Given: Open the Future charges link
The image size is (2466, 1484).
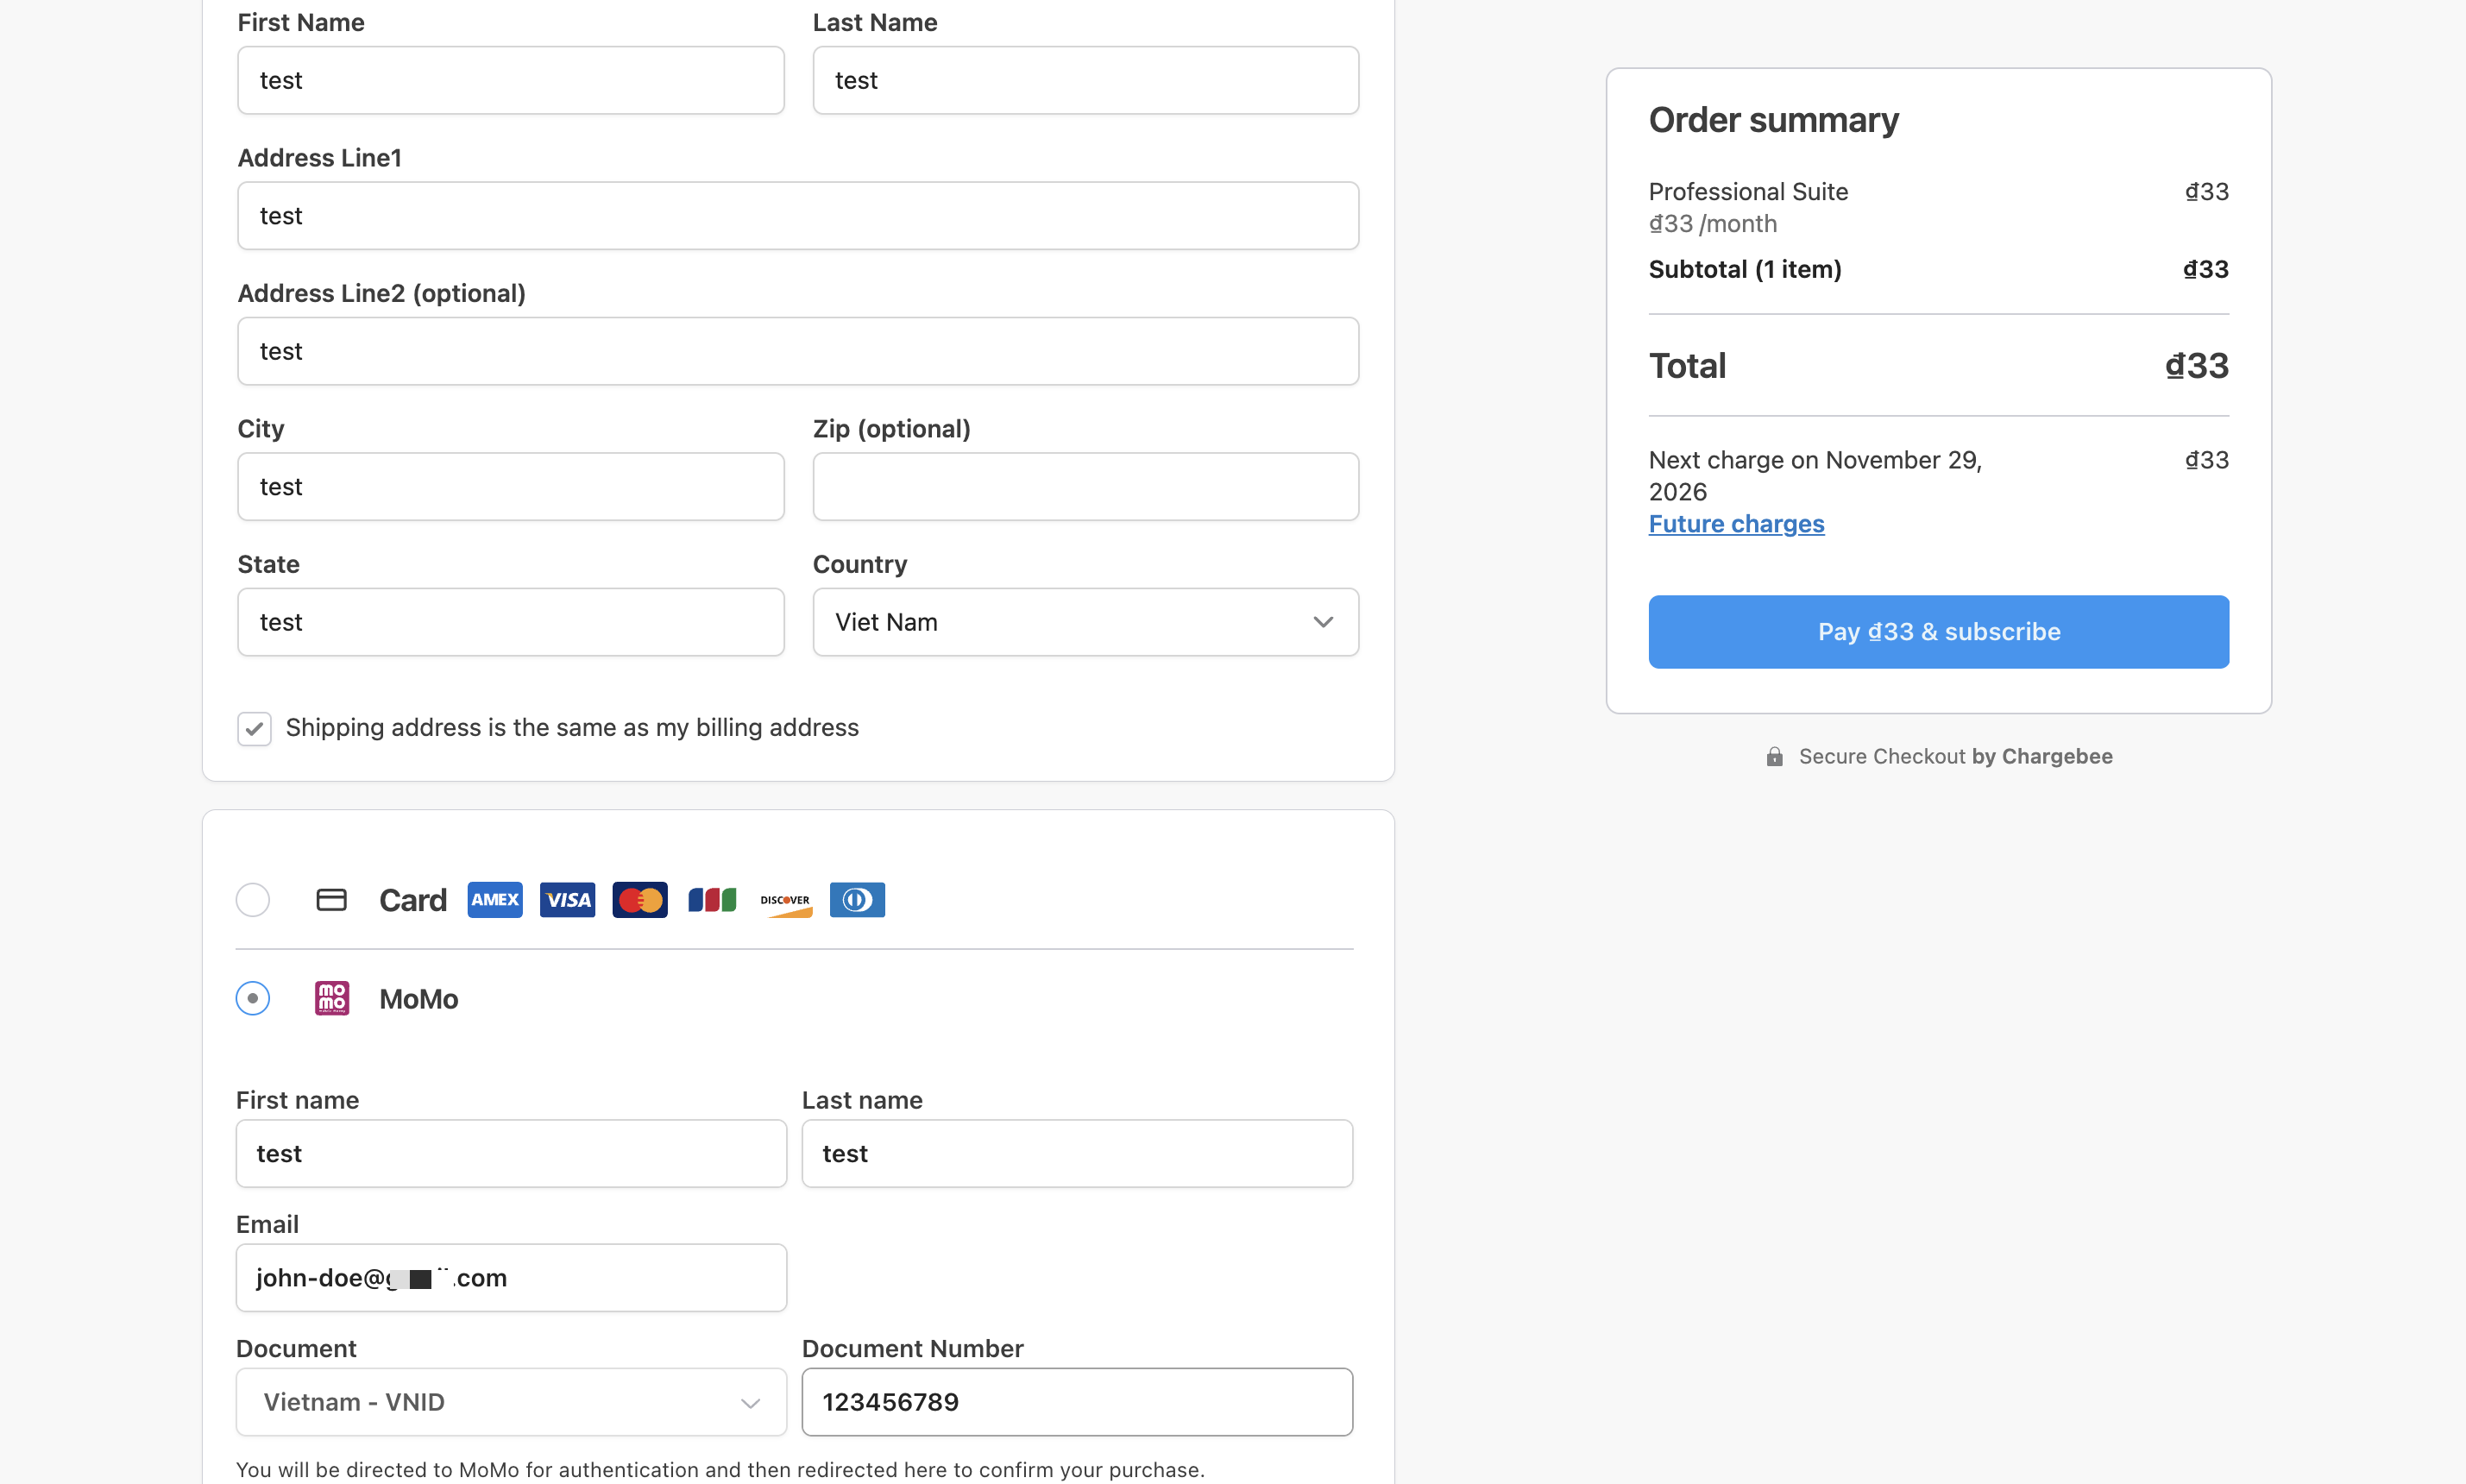Looking at the screenshot, I should [1736, 524].
